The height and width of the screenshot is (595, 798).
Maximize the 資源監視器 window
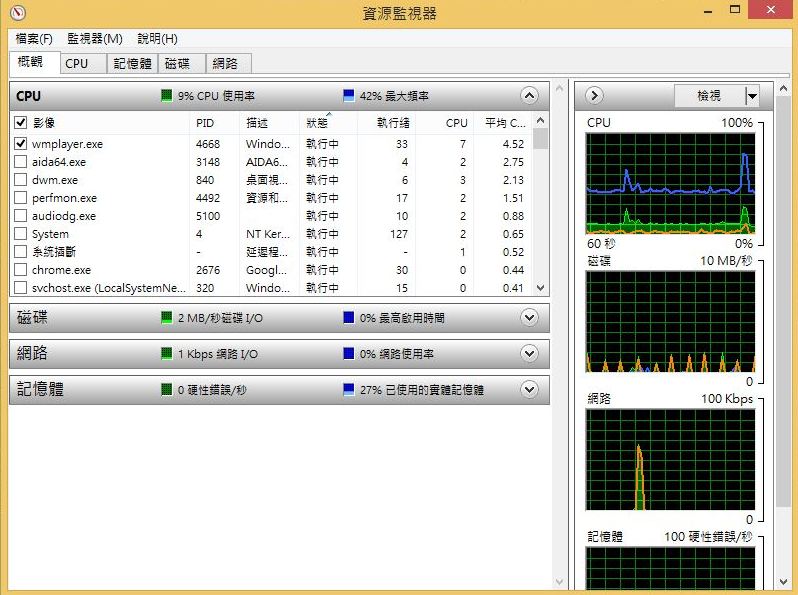(x=735, y=9)
